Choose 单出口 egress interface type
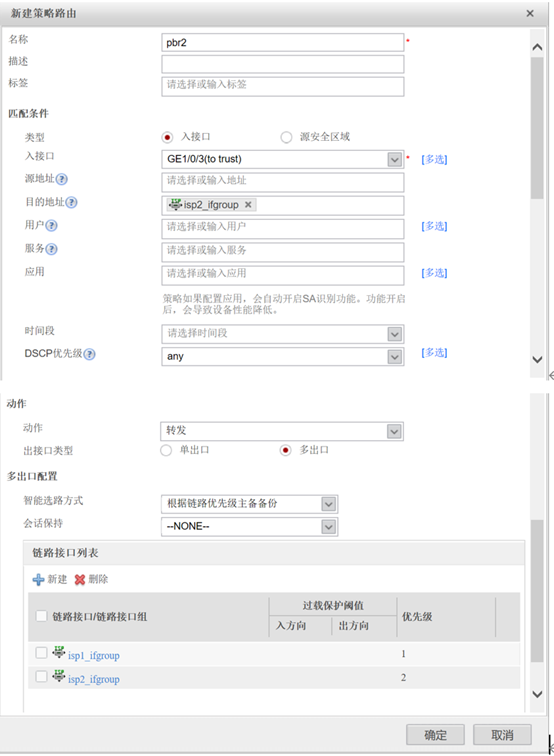This screenshot has width=554, height=756. [x=166, y=450]
